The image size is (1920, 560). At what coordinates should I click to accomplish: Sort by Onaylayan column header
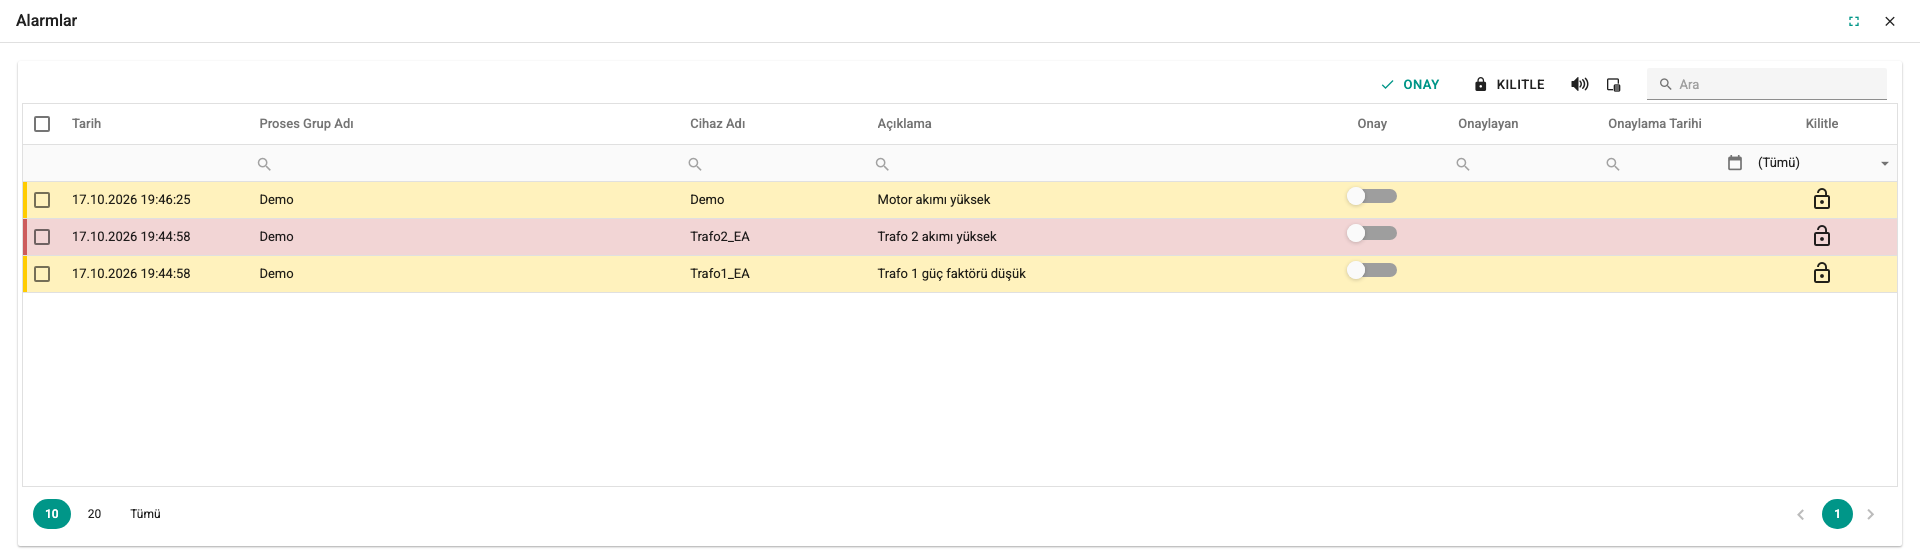tap(1488, 124)
